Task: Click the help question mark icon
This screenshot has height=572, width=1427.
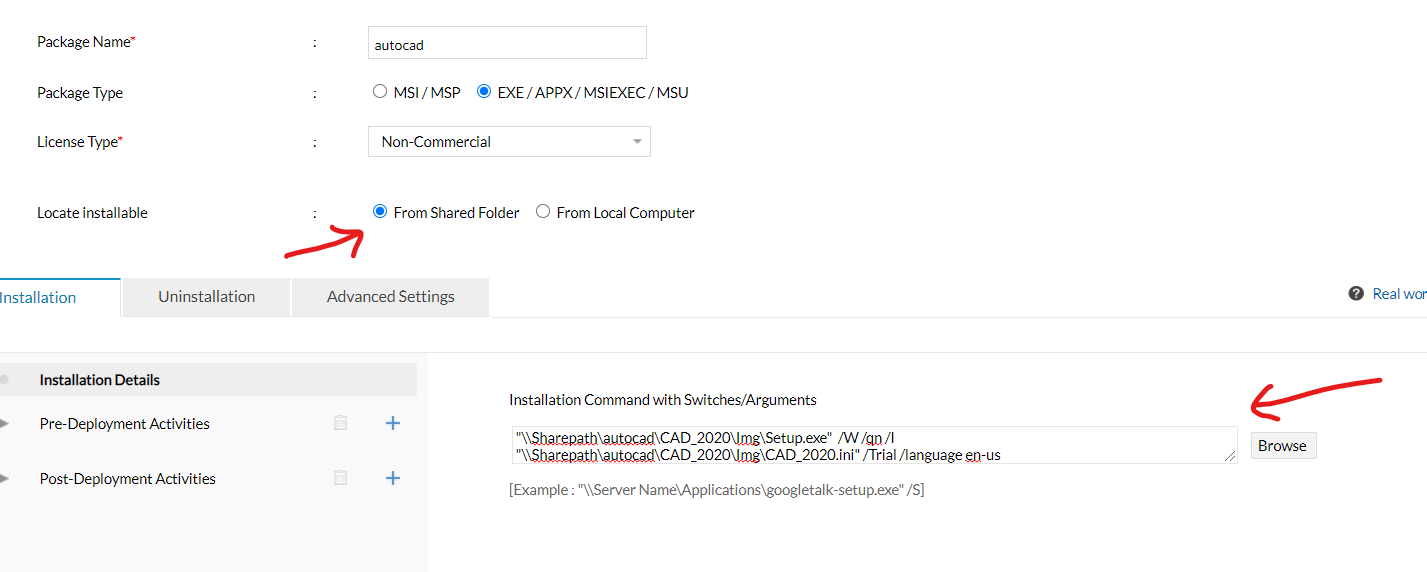Action: pyautogui.click(x=1356, y=293)
